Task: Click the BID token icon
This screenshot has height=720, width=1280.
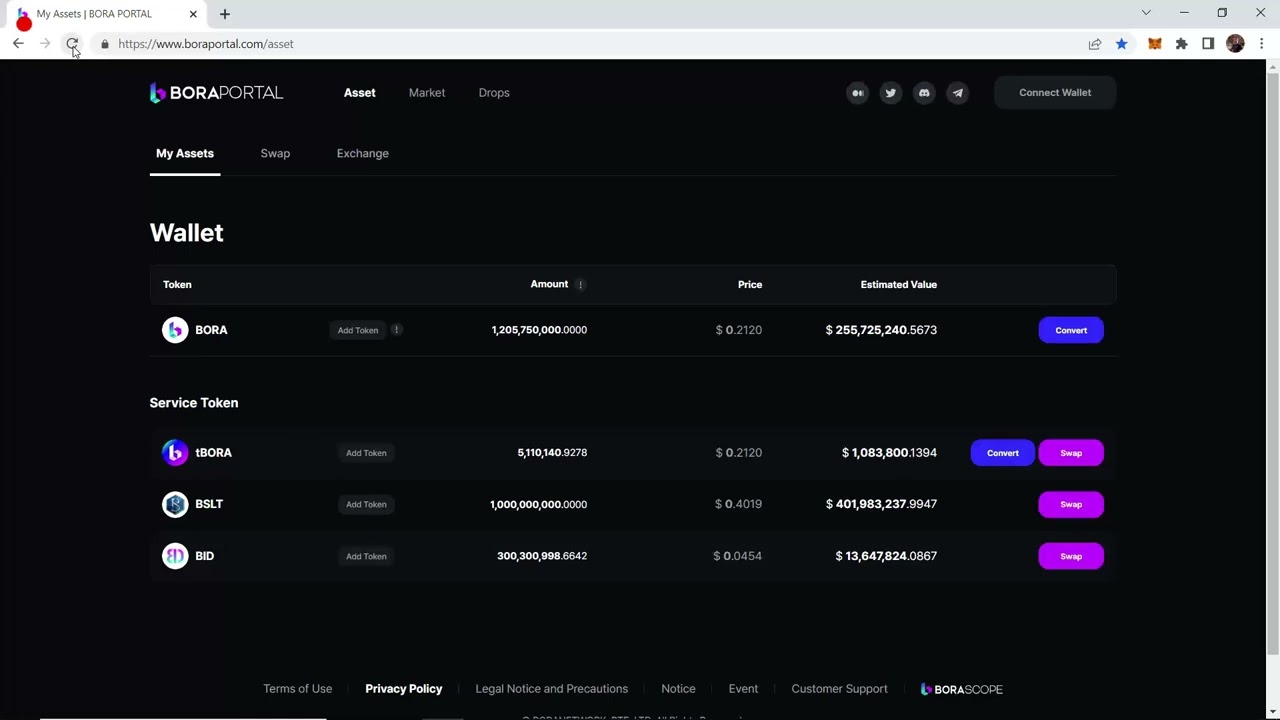Action: point(175,556)
